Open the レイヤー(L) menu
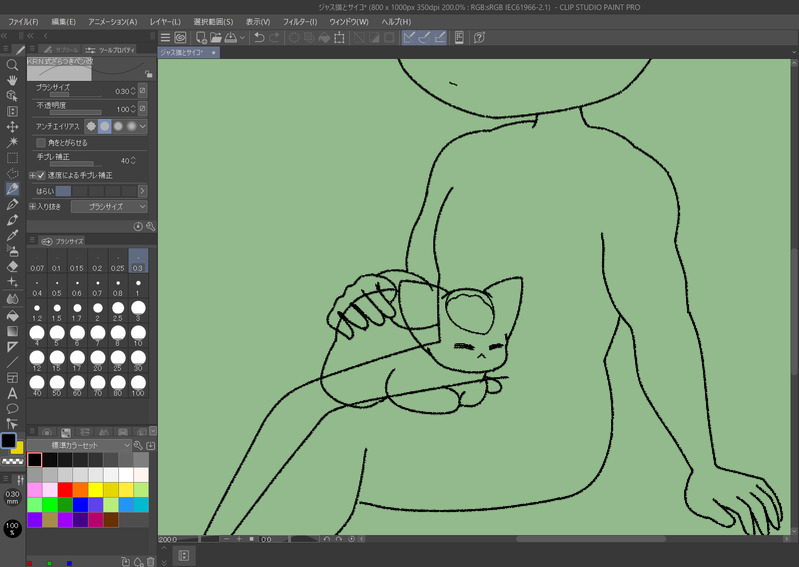The image size is (799, 567). [x=165, y=22]
